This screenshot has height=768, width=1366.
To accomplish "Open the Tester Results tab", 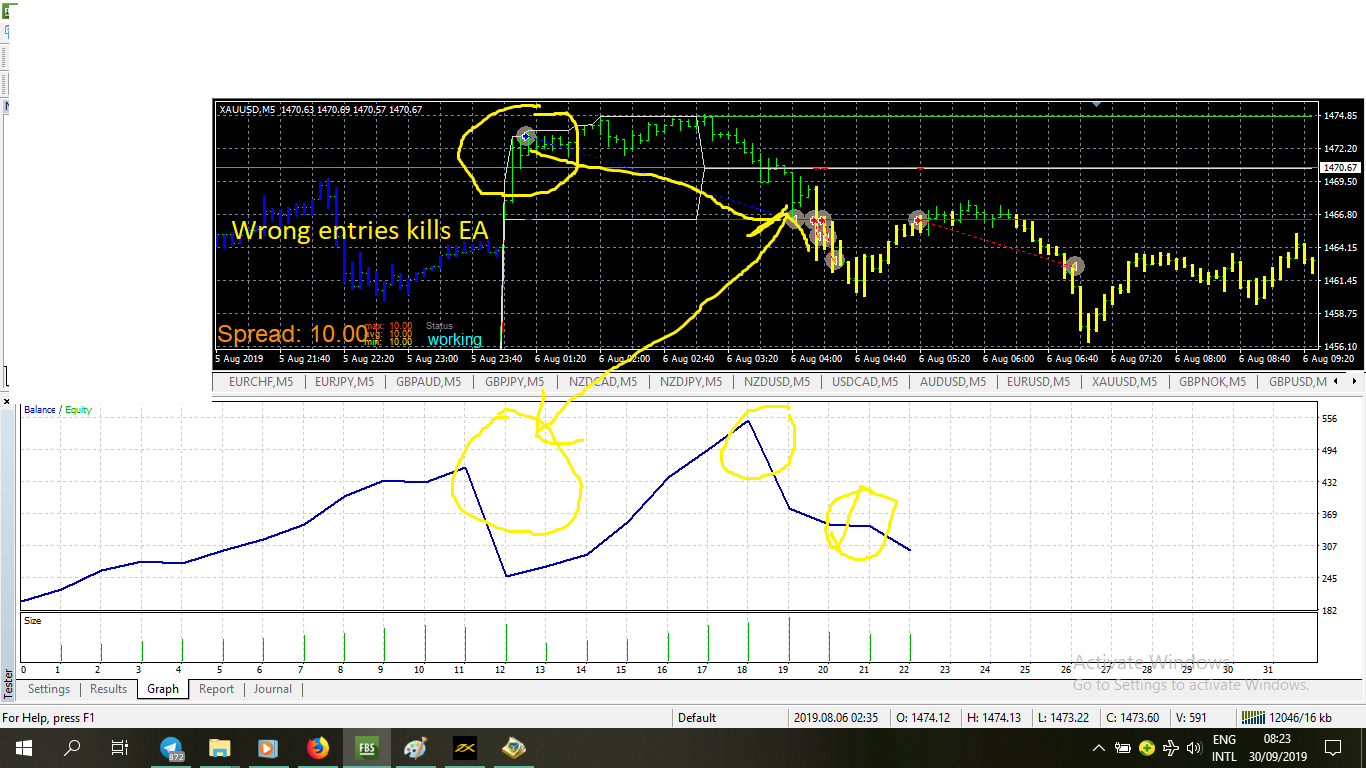I will click(x=108, y=689).
